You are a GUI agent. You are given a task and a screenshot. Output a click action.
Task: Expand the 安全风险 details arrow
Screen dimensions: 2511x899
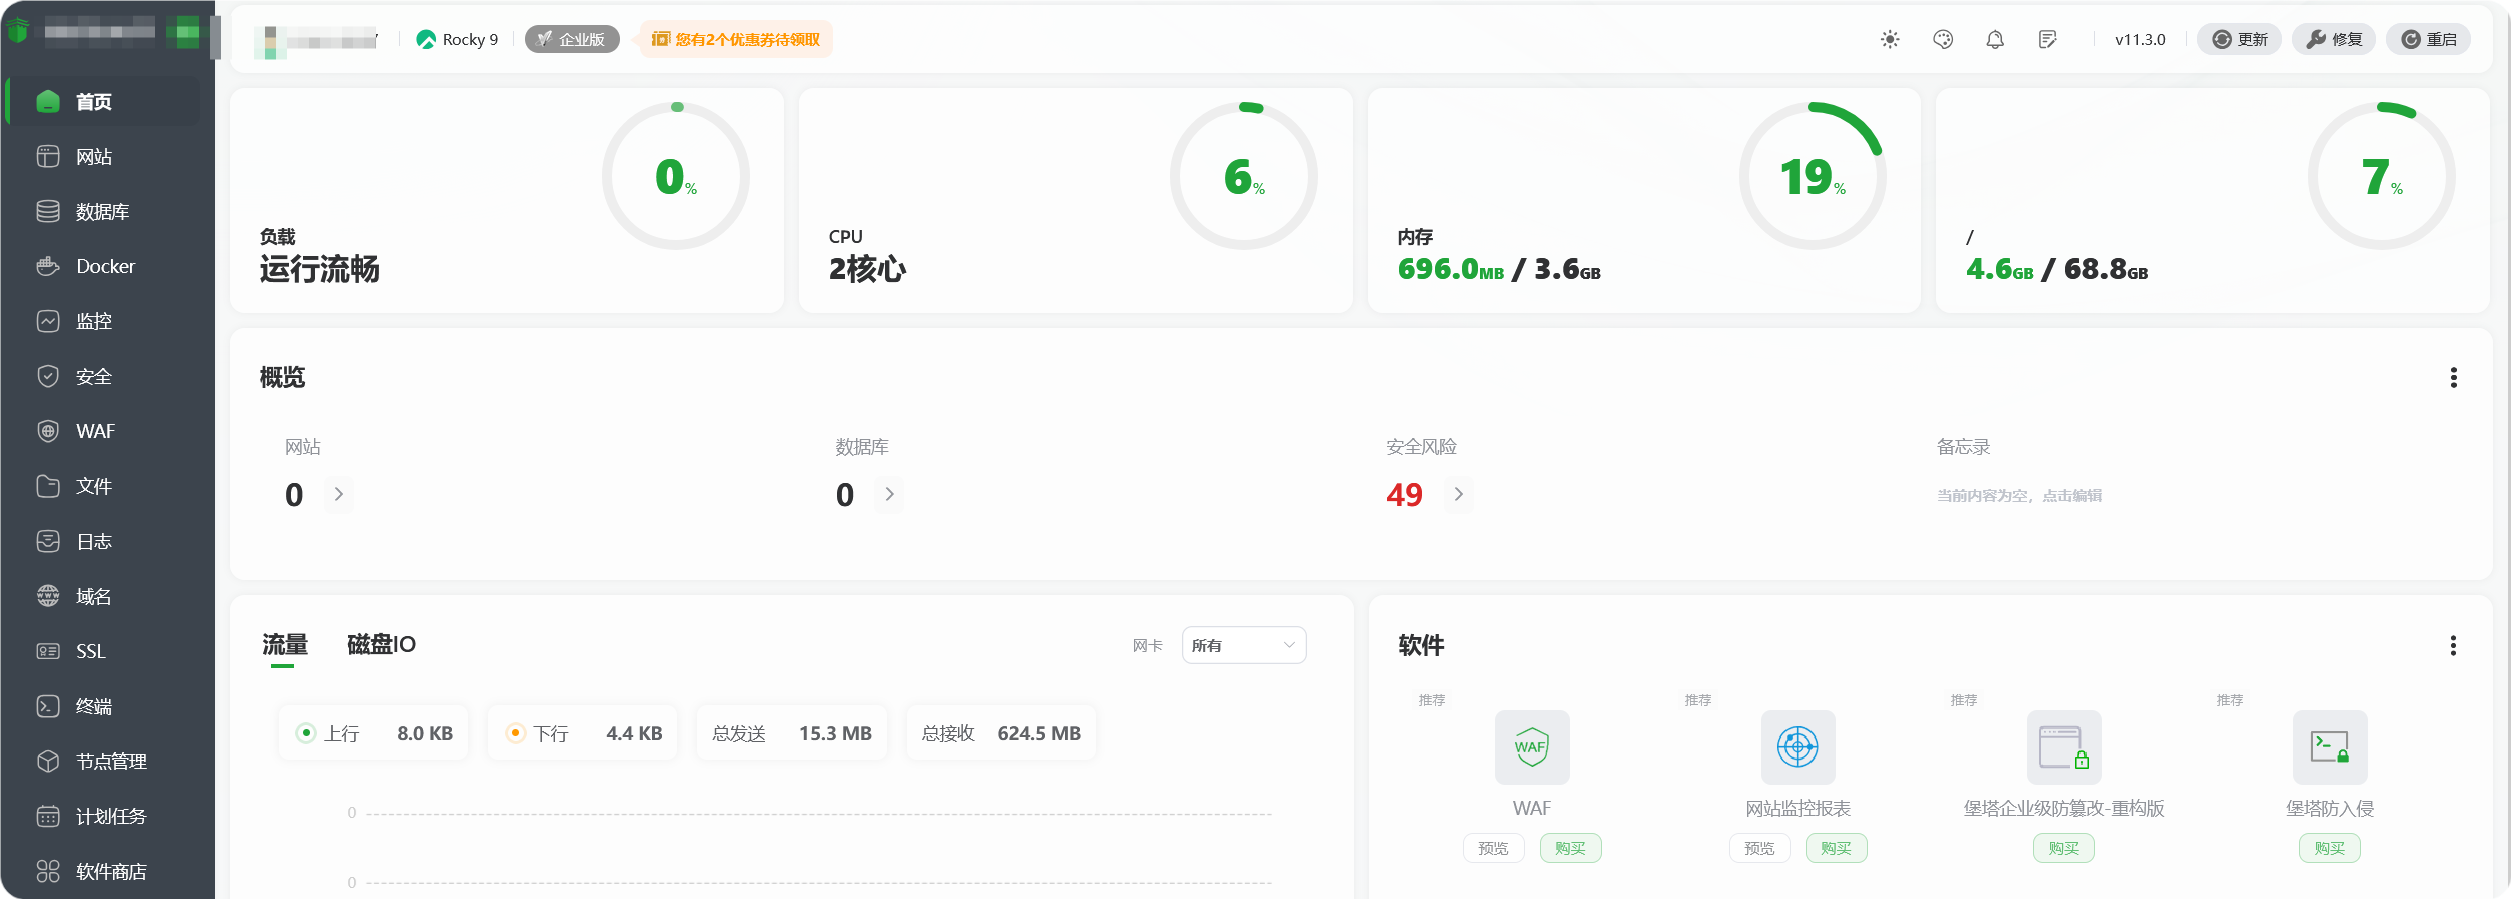[x=1459, y=494]
